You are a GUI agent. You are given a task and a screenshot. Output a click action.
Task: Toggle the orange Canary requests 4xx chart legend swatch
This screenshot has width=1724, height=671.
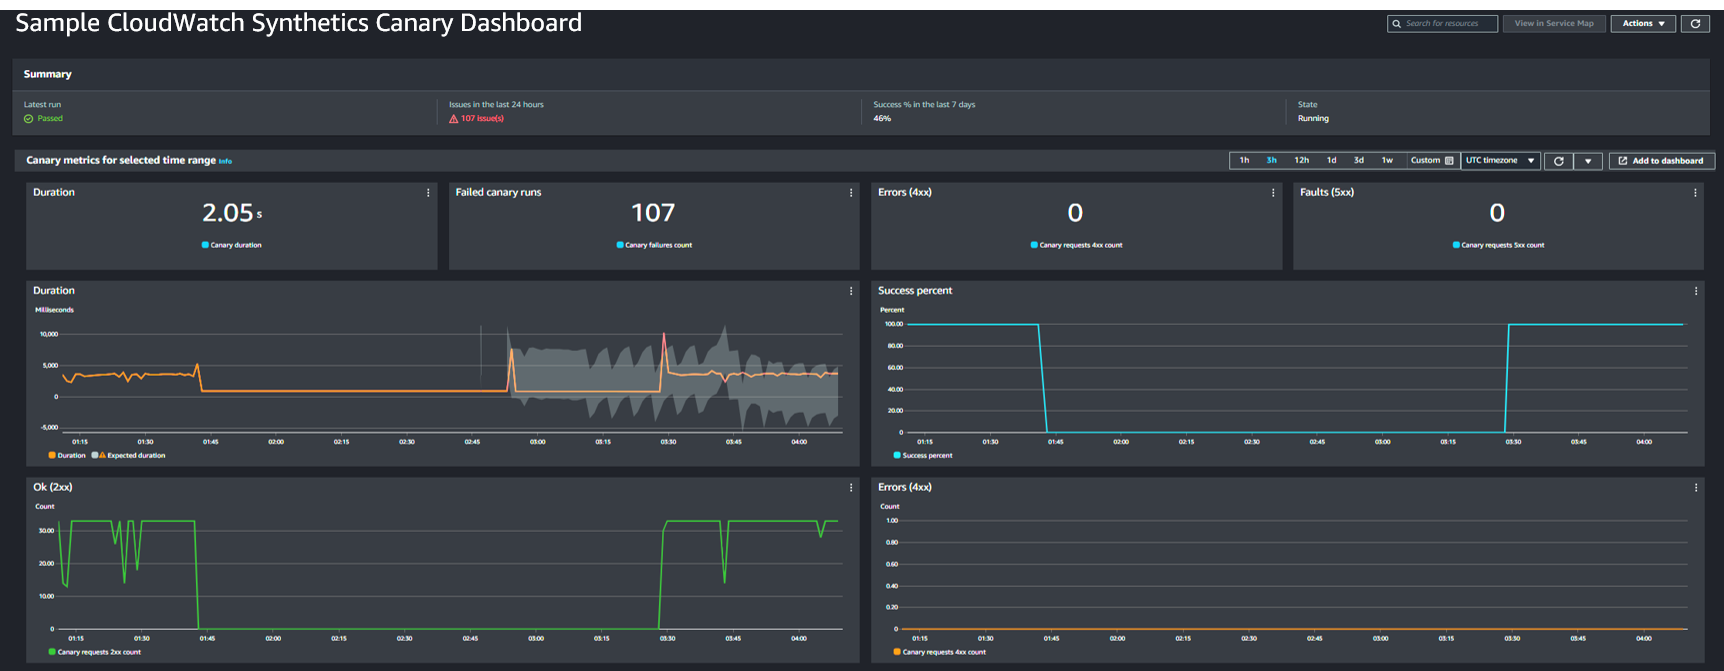(x=897, y=652)
